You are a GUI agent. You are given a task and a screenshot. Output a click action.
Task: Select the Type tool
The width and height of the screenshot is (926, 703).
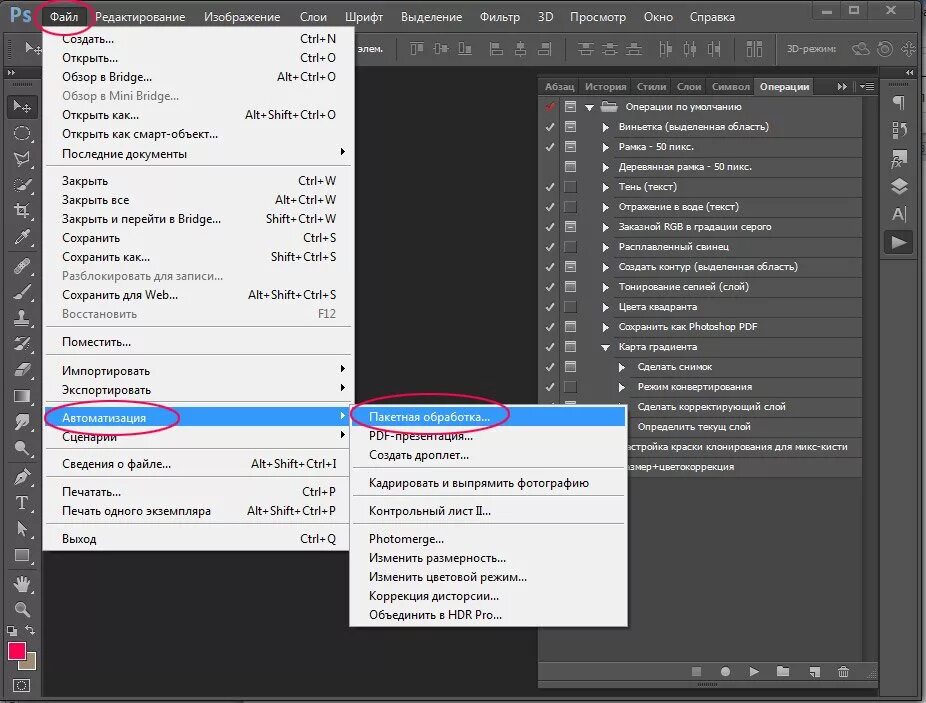(x=22, y=502)
